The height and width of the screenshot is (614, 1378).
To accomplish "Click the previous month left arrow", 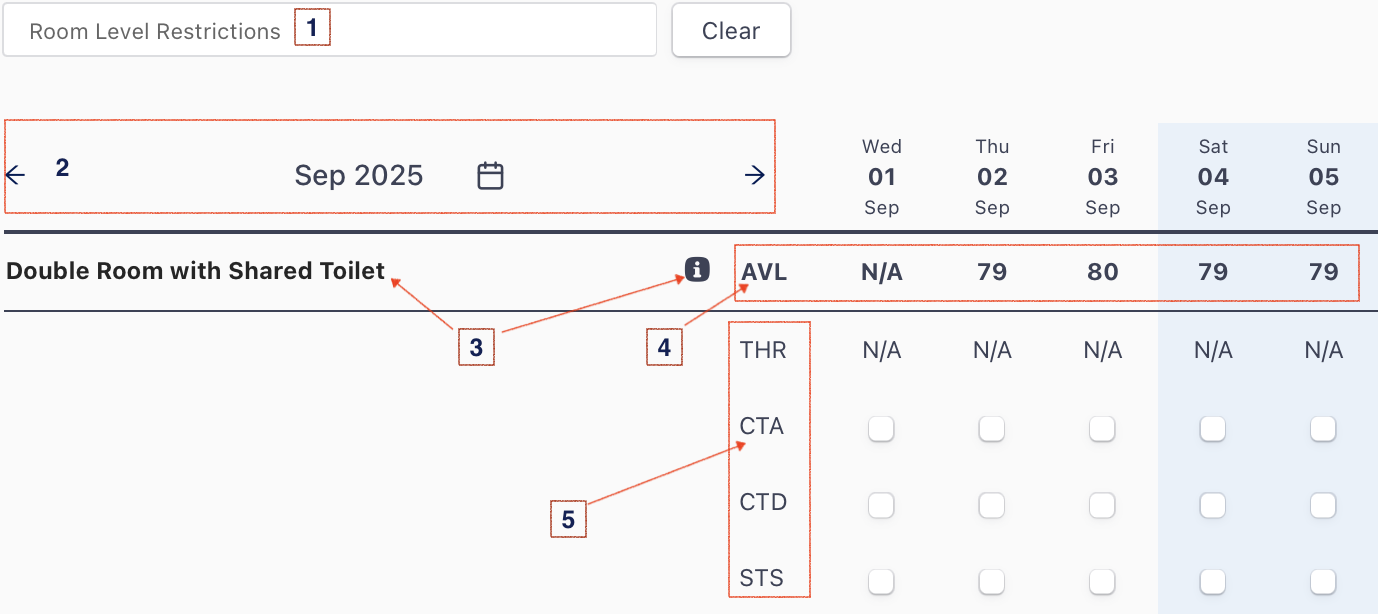I will point(15,176).
